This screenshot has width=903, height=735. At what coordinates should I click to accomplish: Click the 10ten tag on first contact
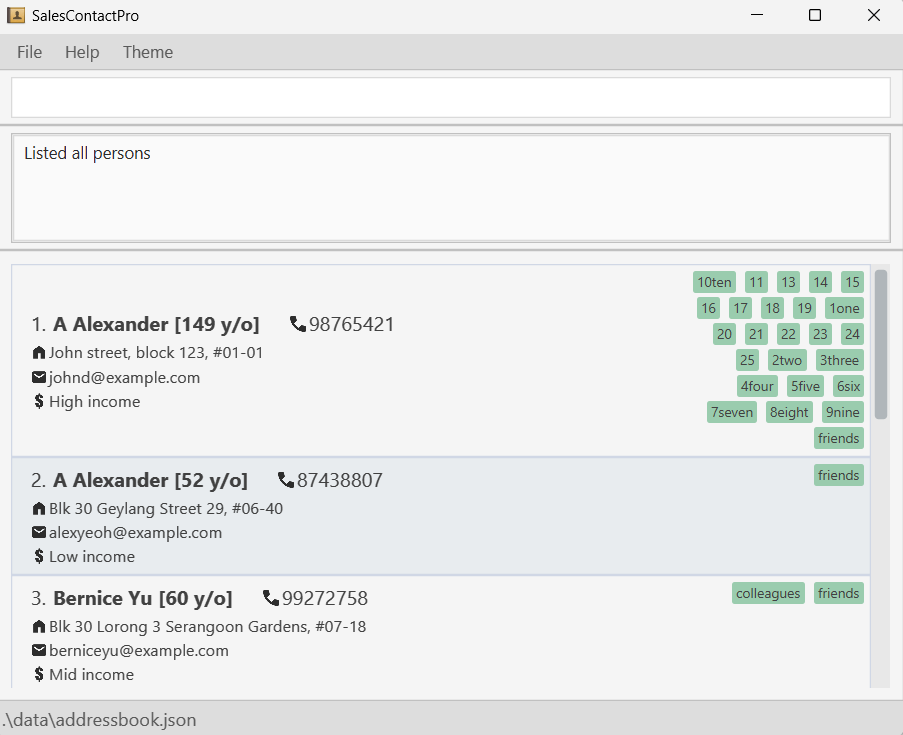(714, 282)
